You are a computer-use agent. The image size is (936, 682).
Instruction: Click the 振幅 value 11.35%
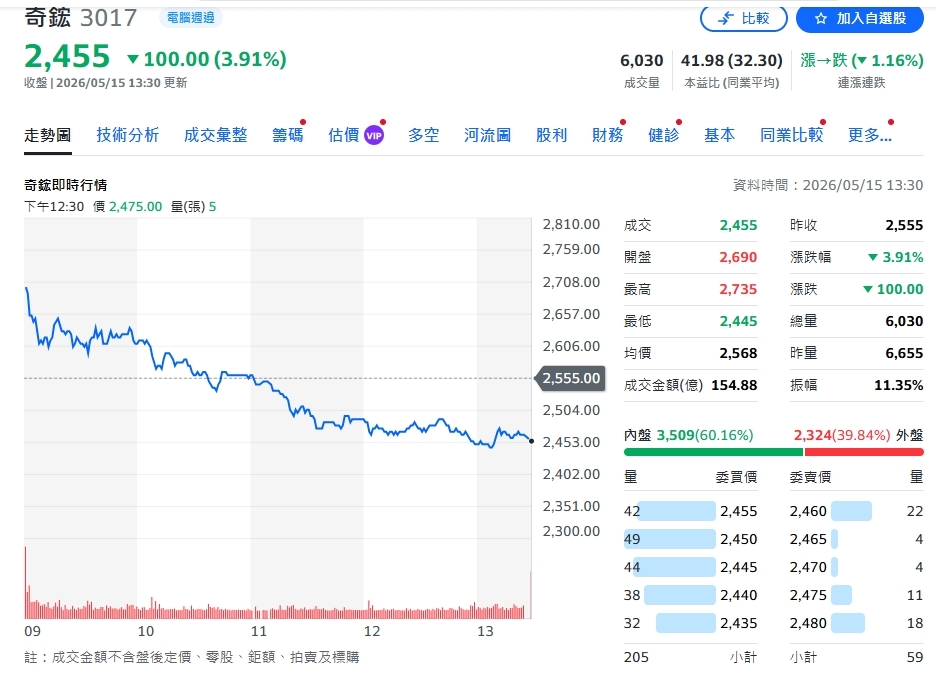(898, 385)
